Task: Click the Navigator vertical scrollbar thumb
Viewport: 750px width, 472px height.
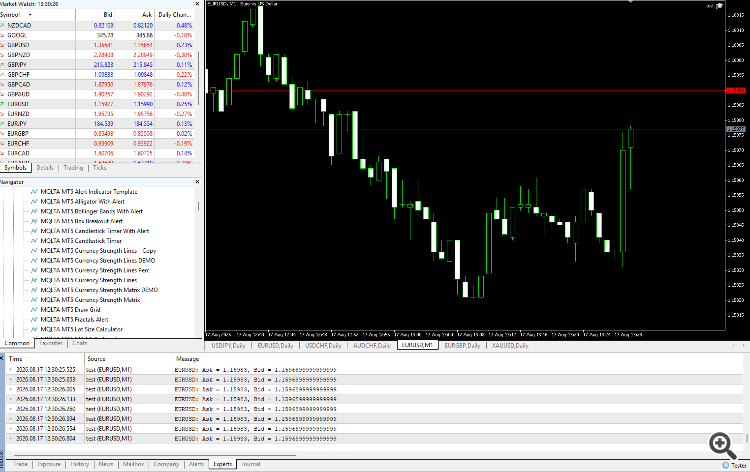Action: [x=199, y=206]
